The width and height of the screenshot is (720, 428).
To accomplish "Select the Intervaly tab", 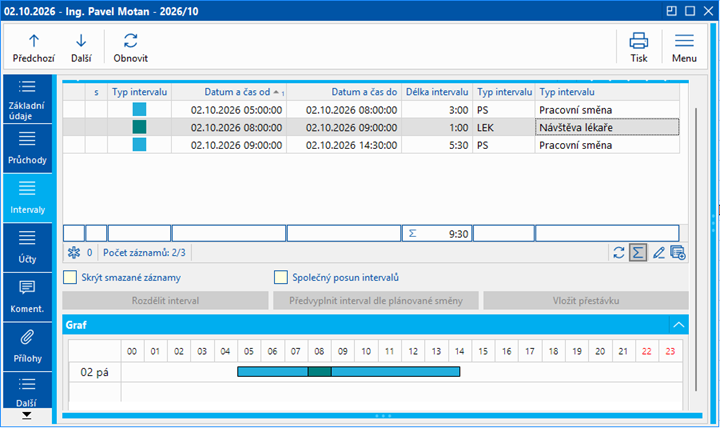I will [27, 198].
